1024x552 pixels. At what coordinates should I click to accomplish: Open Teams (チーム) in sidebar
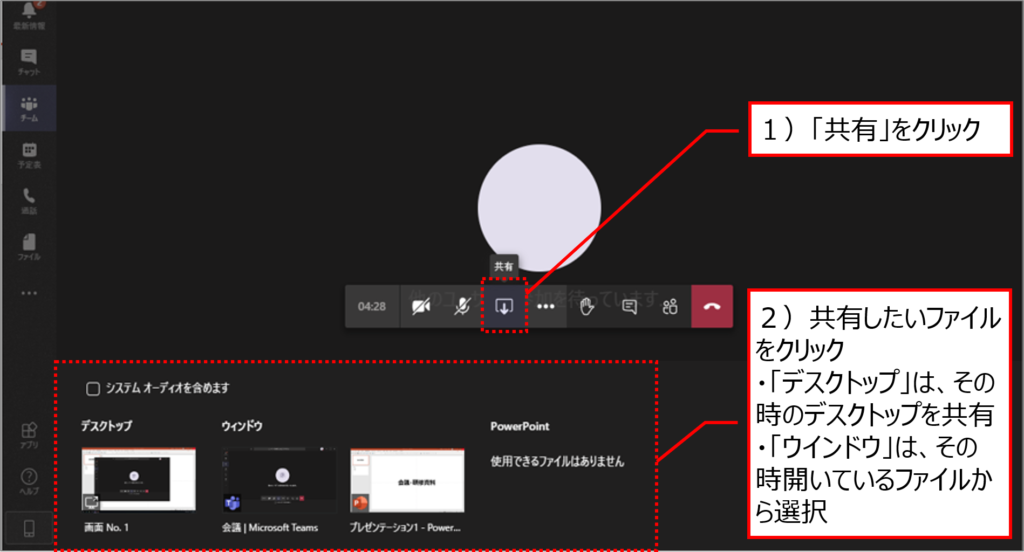(x=29, y=108)
